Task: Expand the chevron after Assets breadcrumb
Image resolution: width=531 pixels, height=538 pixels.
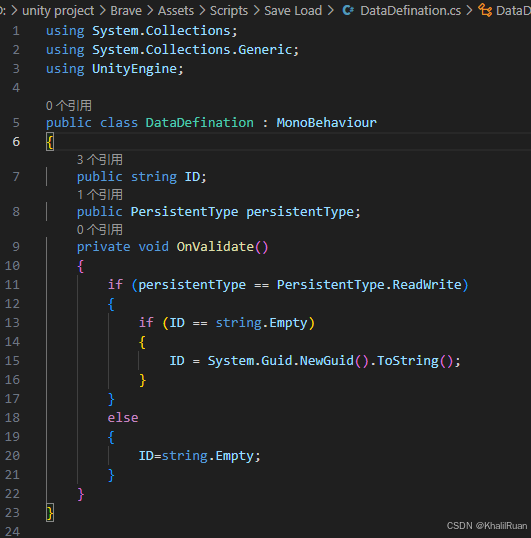Action: (x=202, y=11)
